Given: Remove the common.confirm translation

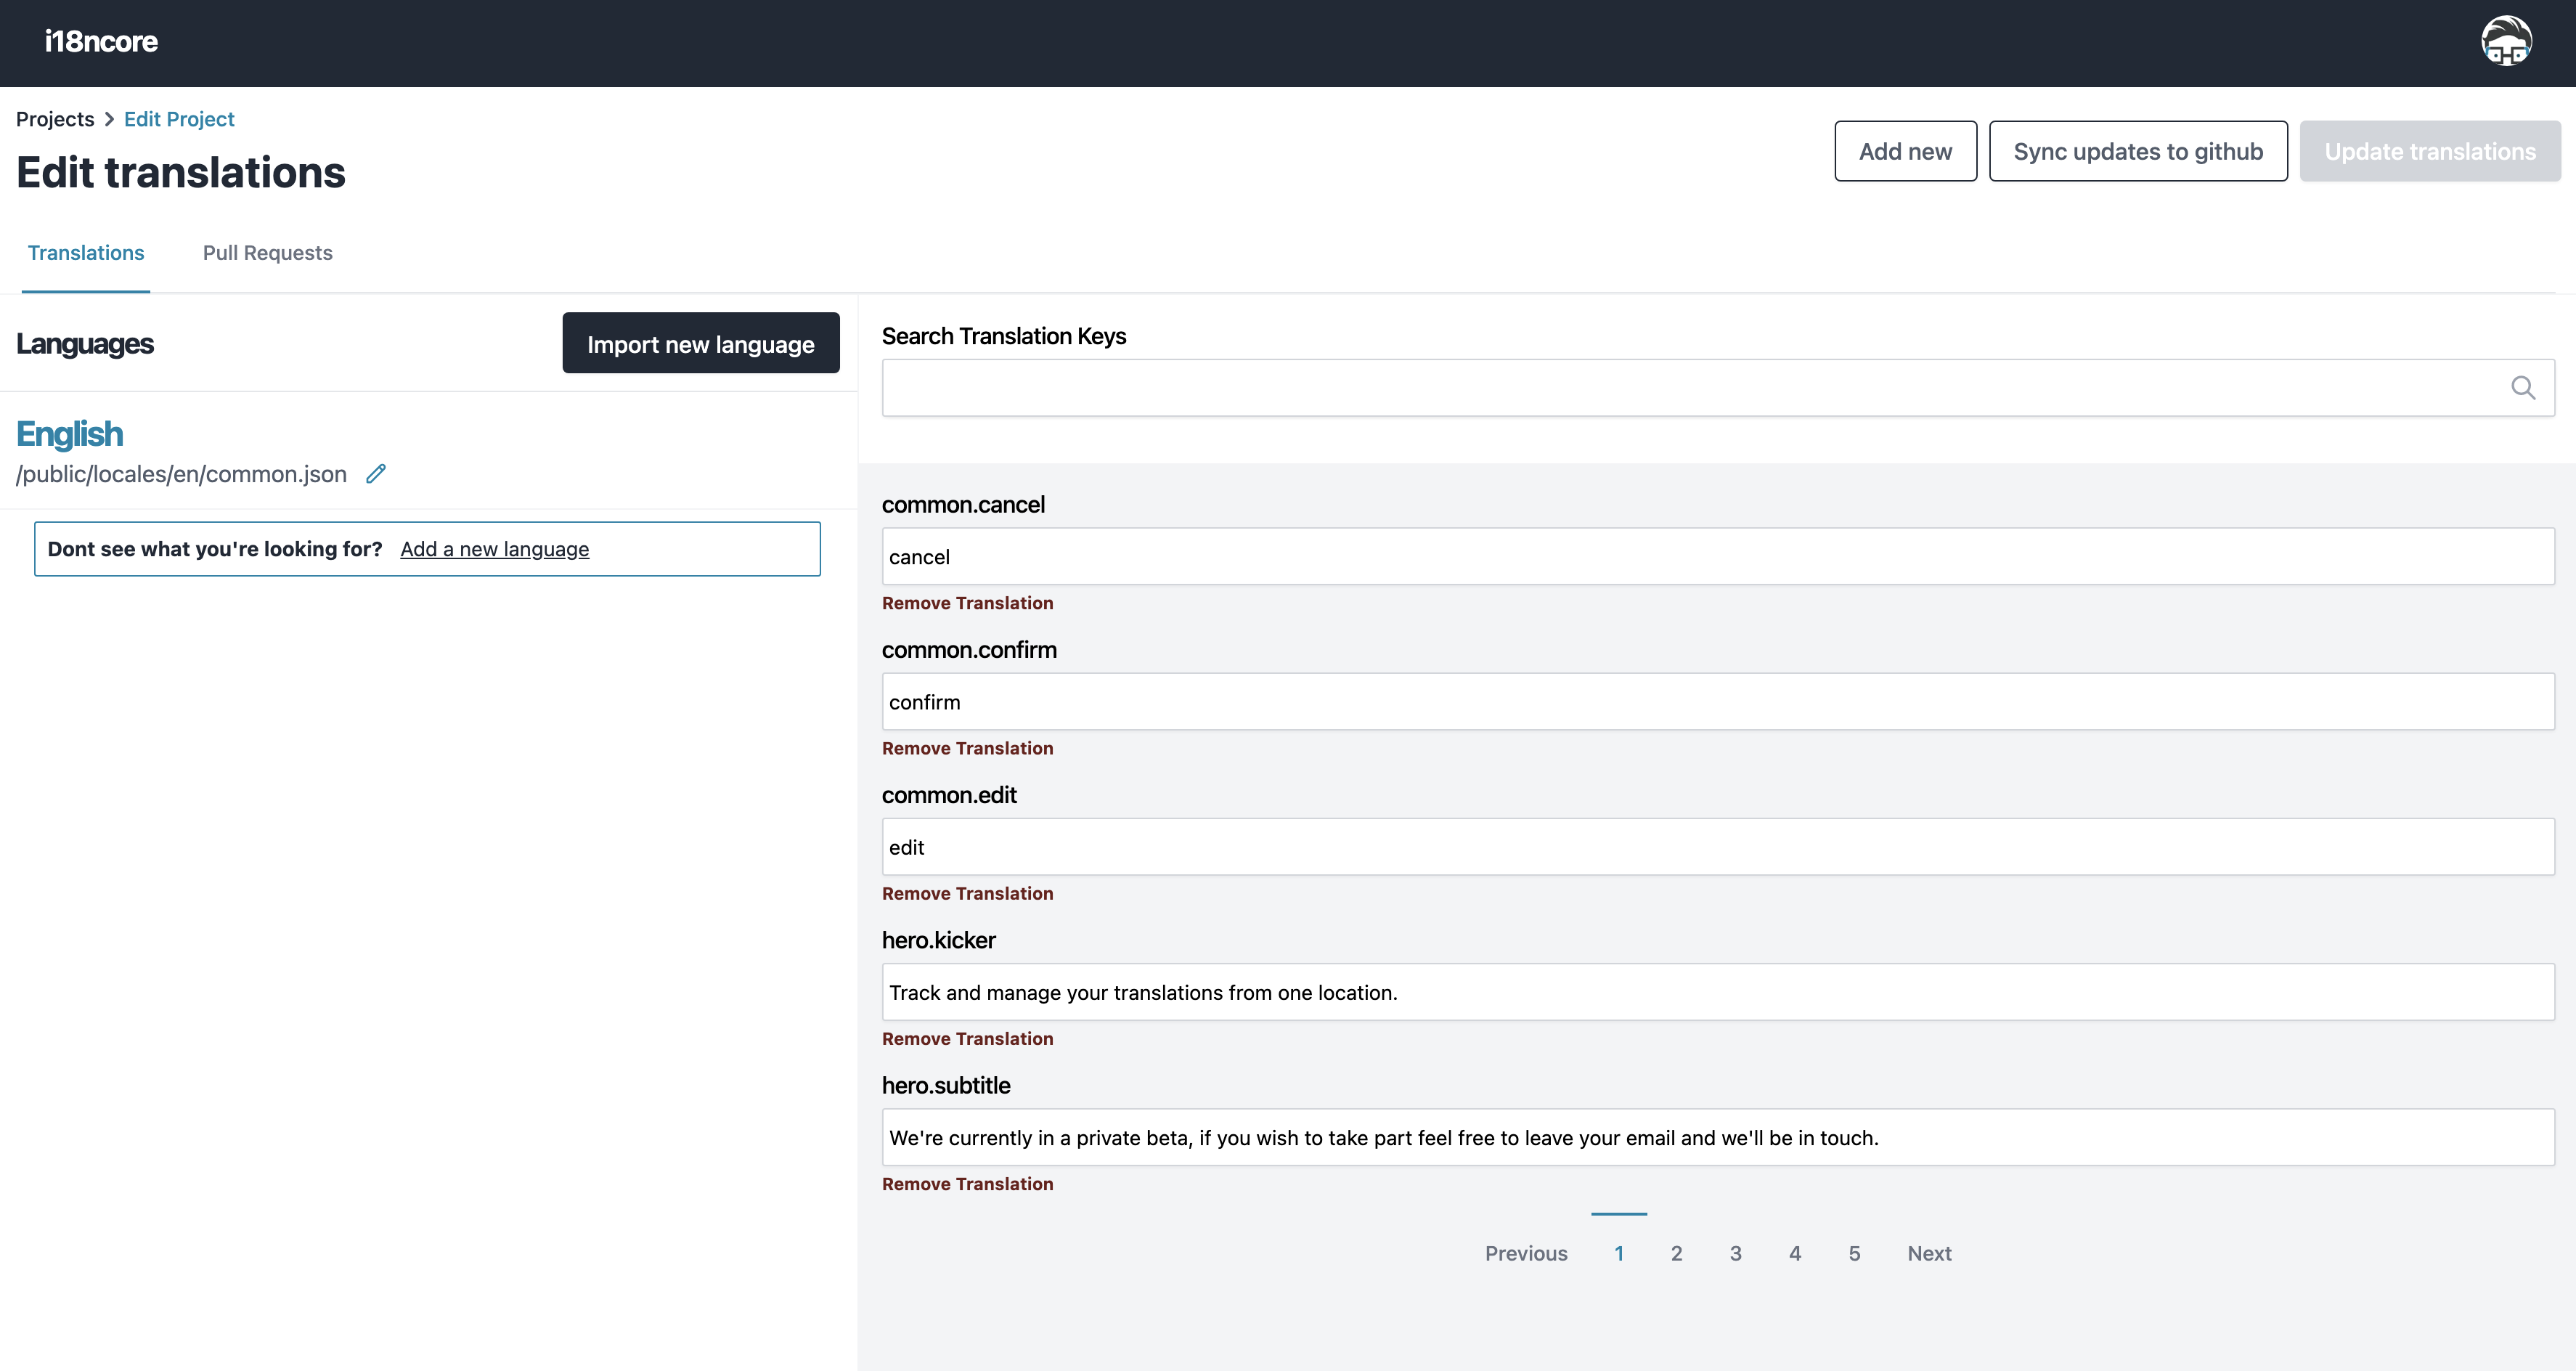Looking at the screenshot, I should (967, 748).
